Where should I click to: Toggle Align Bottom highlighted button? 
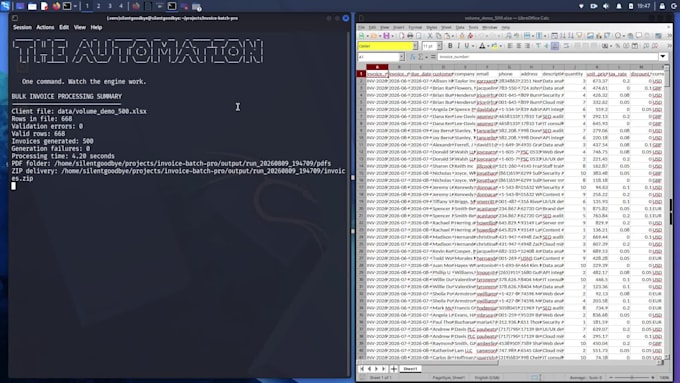click(555, 46)
